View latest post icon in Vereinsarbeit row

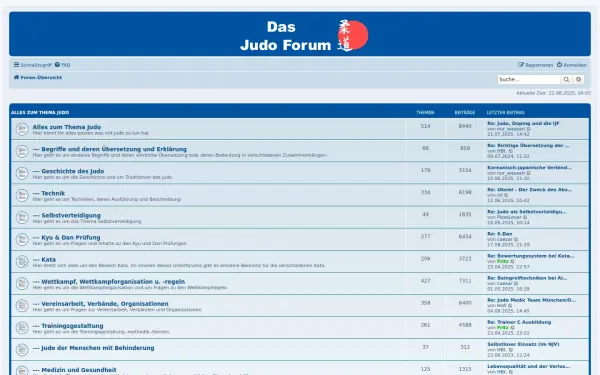(x=510, y=306)
